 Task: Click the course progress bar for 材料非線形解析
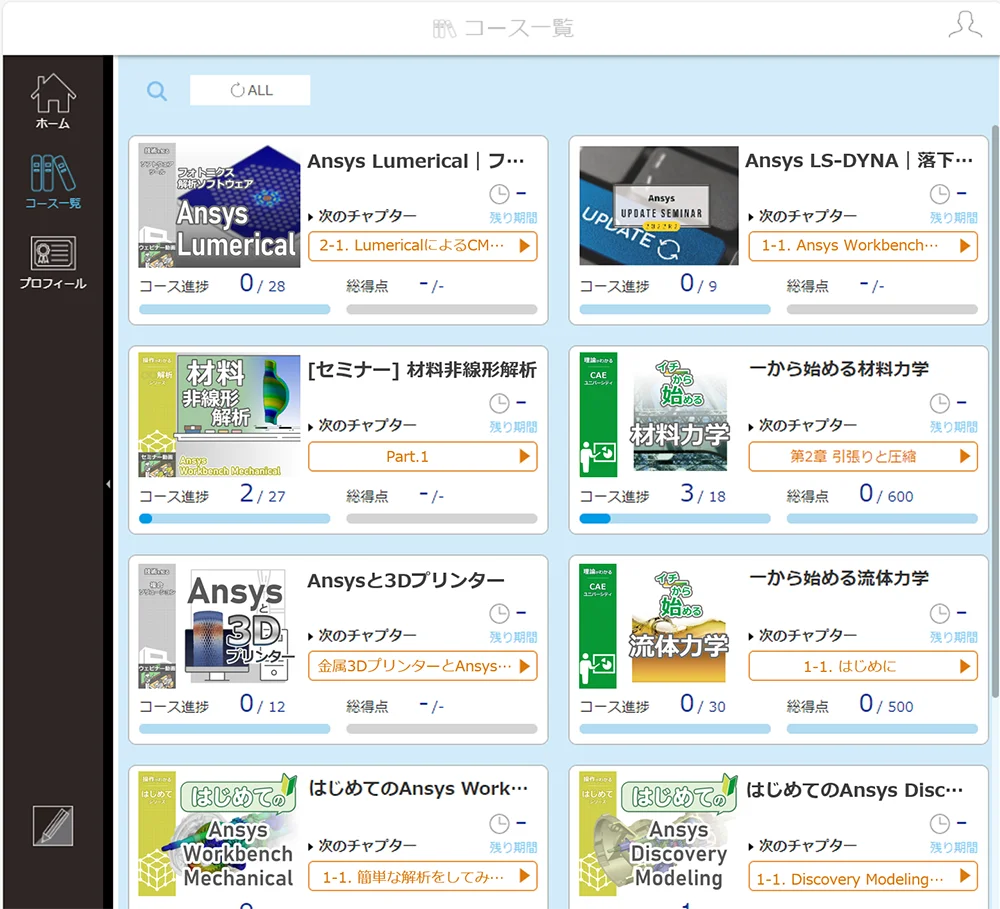coord(235,519)
